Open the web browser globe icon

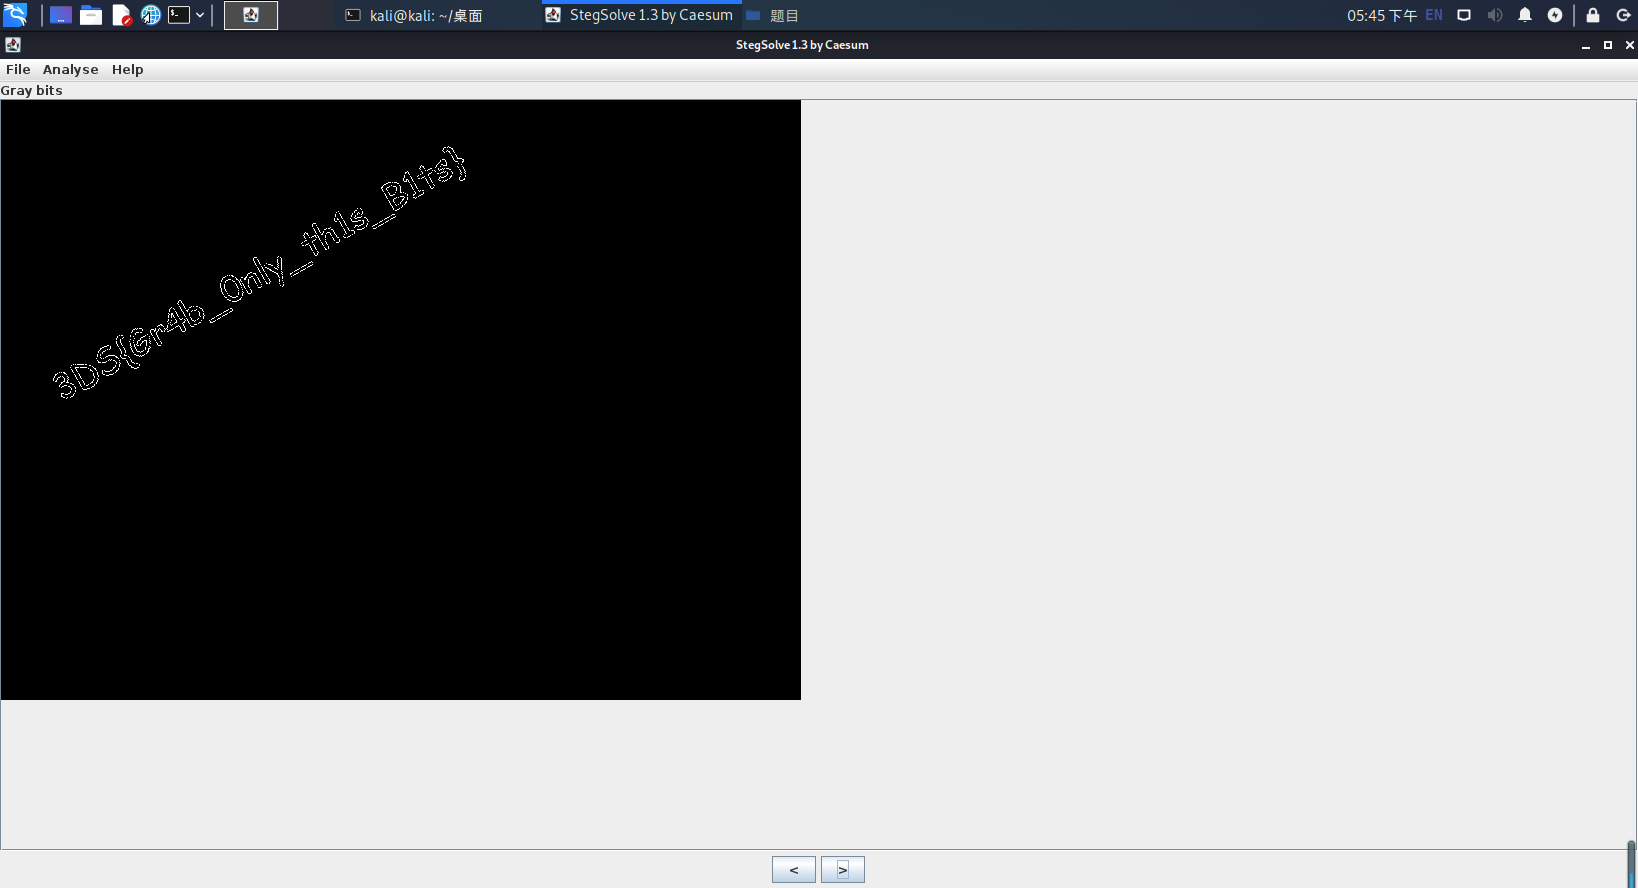[x=150, y=15]
